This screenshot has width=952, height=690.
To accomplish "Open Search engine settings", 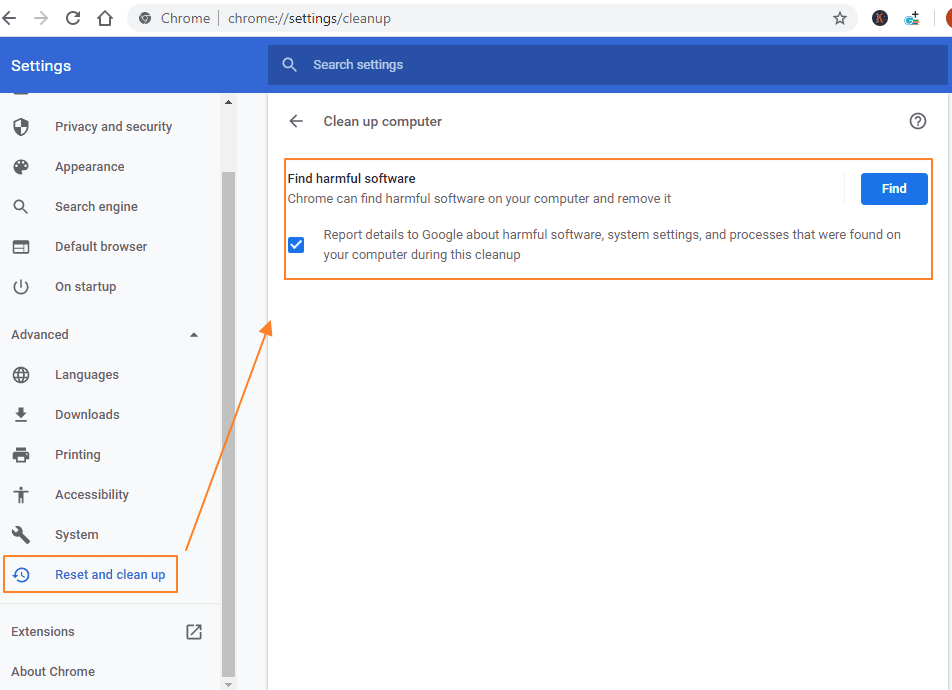I will coord(96,207).
